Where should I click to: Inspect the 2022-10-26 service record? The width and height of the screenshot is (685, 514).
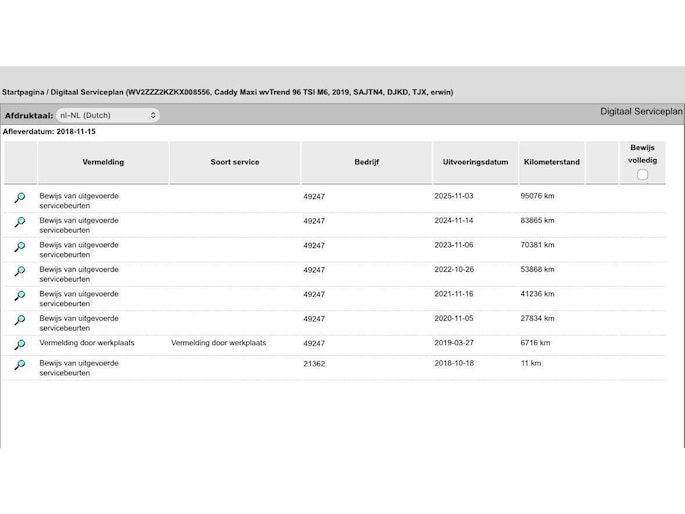point(19,271)
